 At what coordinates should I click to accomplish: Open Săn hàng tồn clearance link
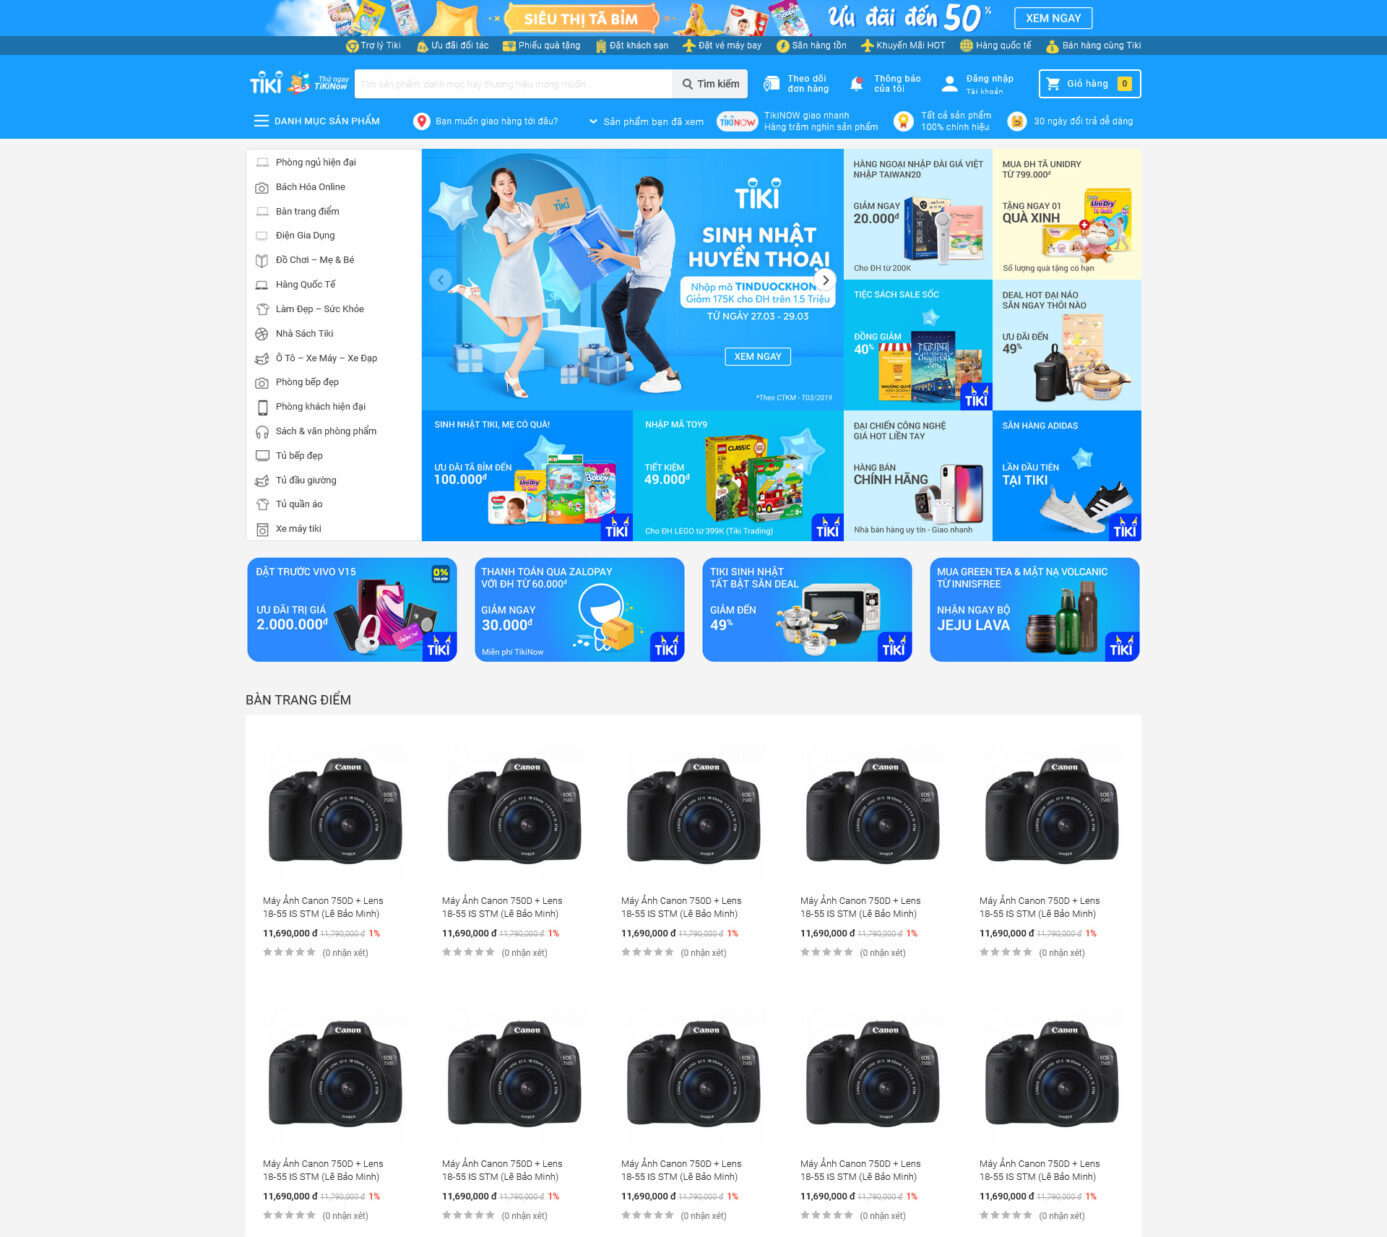811,45
